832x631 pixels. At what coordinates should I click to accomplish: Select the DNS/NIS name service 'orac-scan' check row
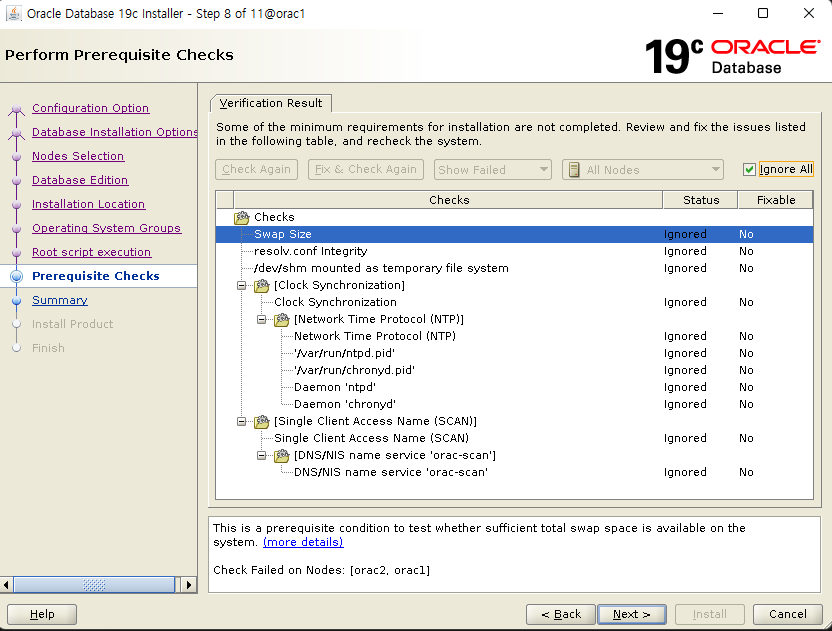[514, 472]
